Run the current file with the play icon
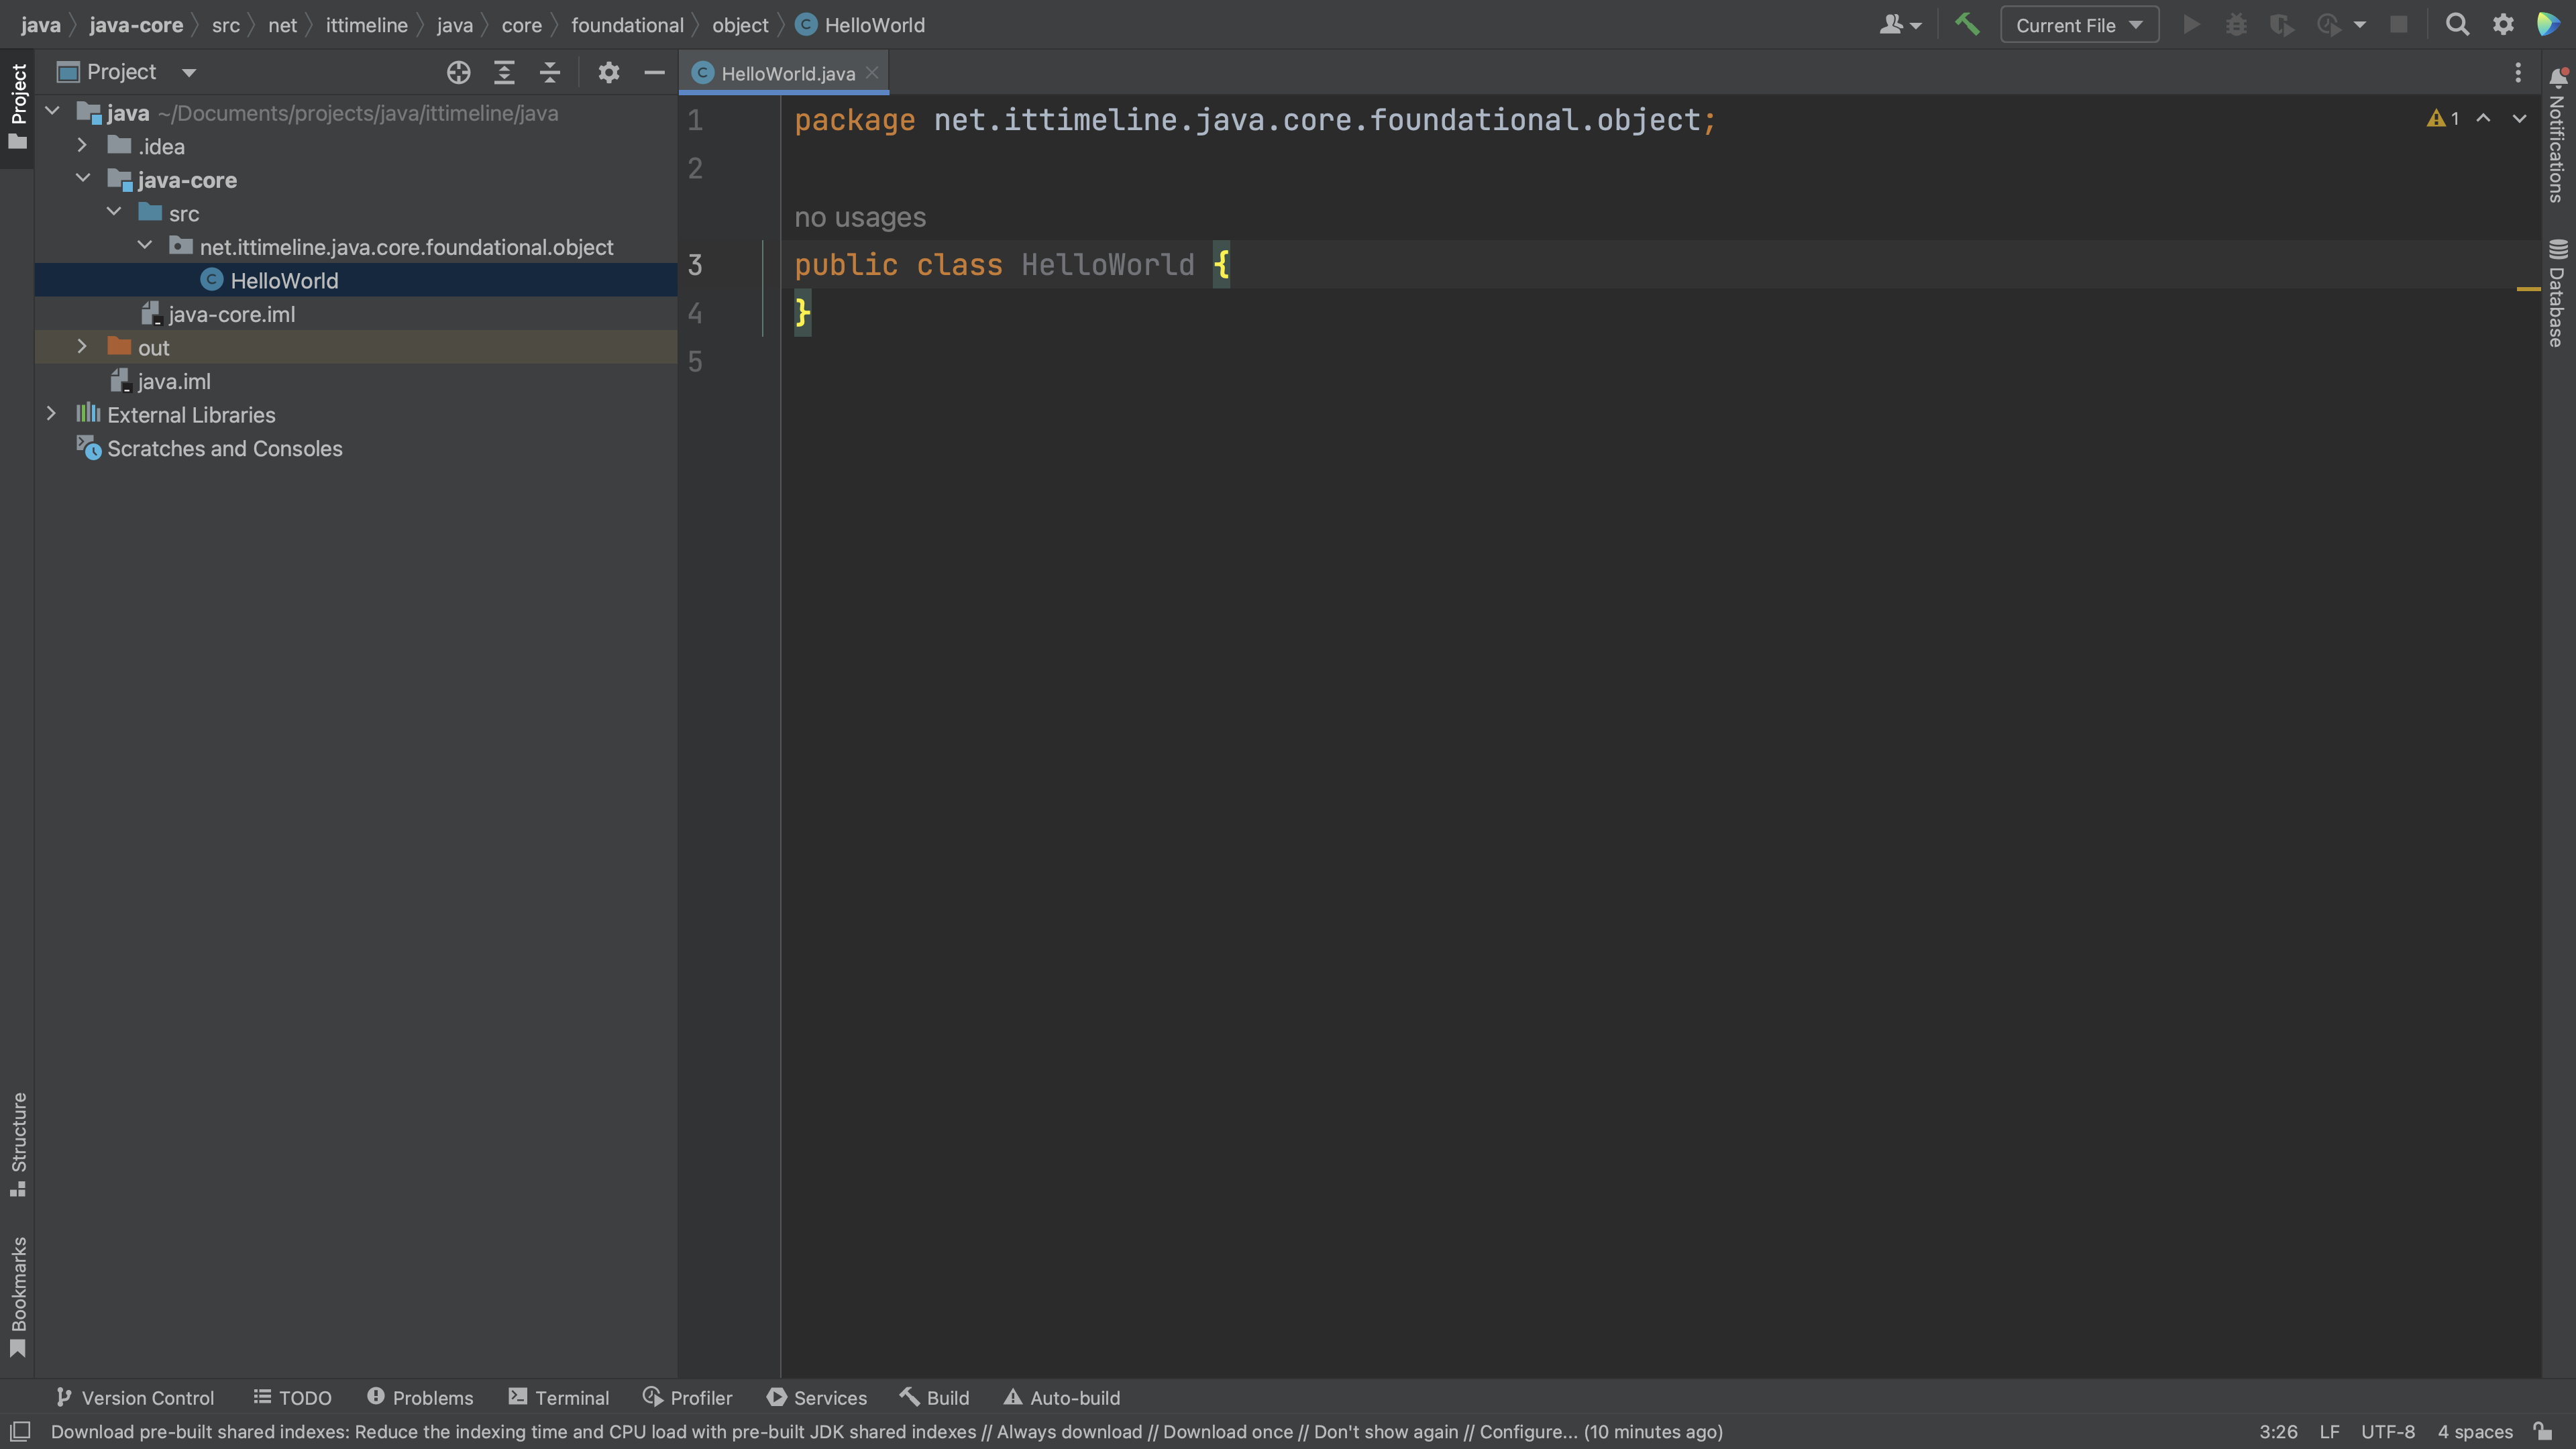This screenshot has width=2576, height=1449. 2190,25
